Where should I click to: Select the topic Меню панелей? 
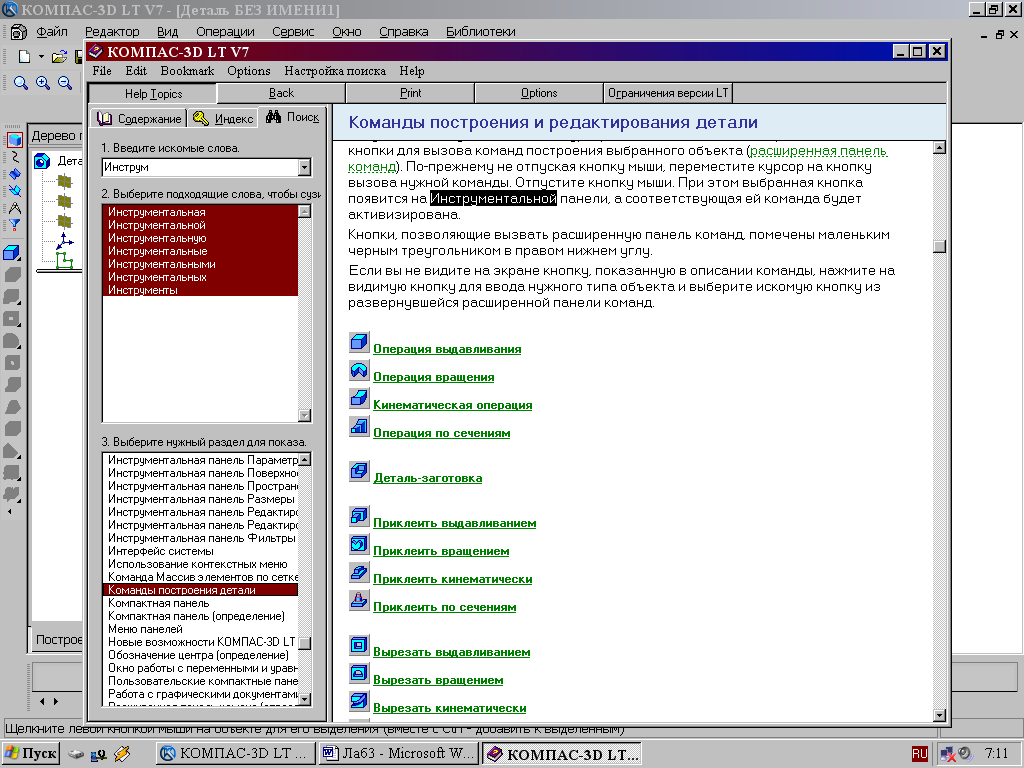pos(200,629)
